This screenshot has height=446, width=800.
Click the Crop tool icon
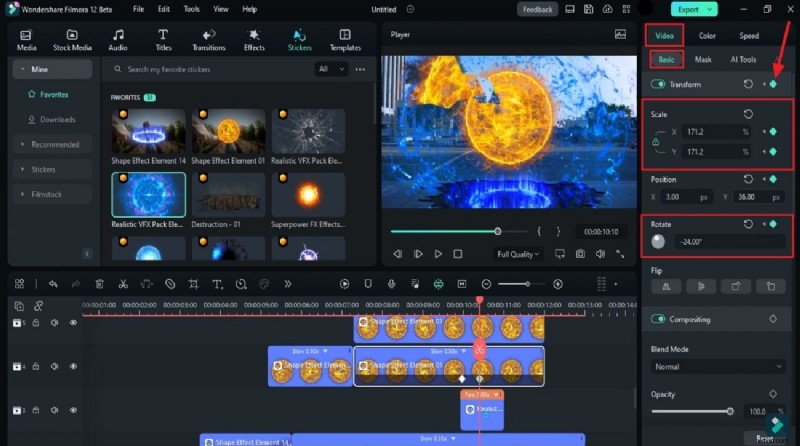pos(193,284)
